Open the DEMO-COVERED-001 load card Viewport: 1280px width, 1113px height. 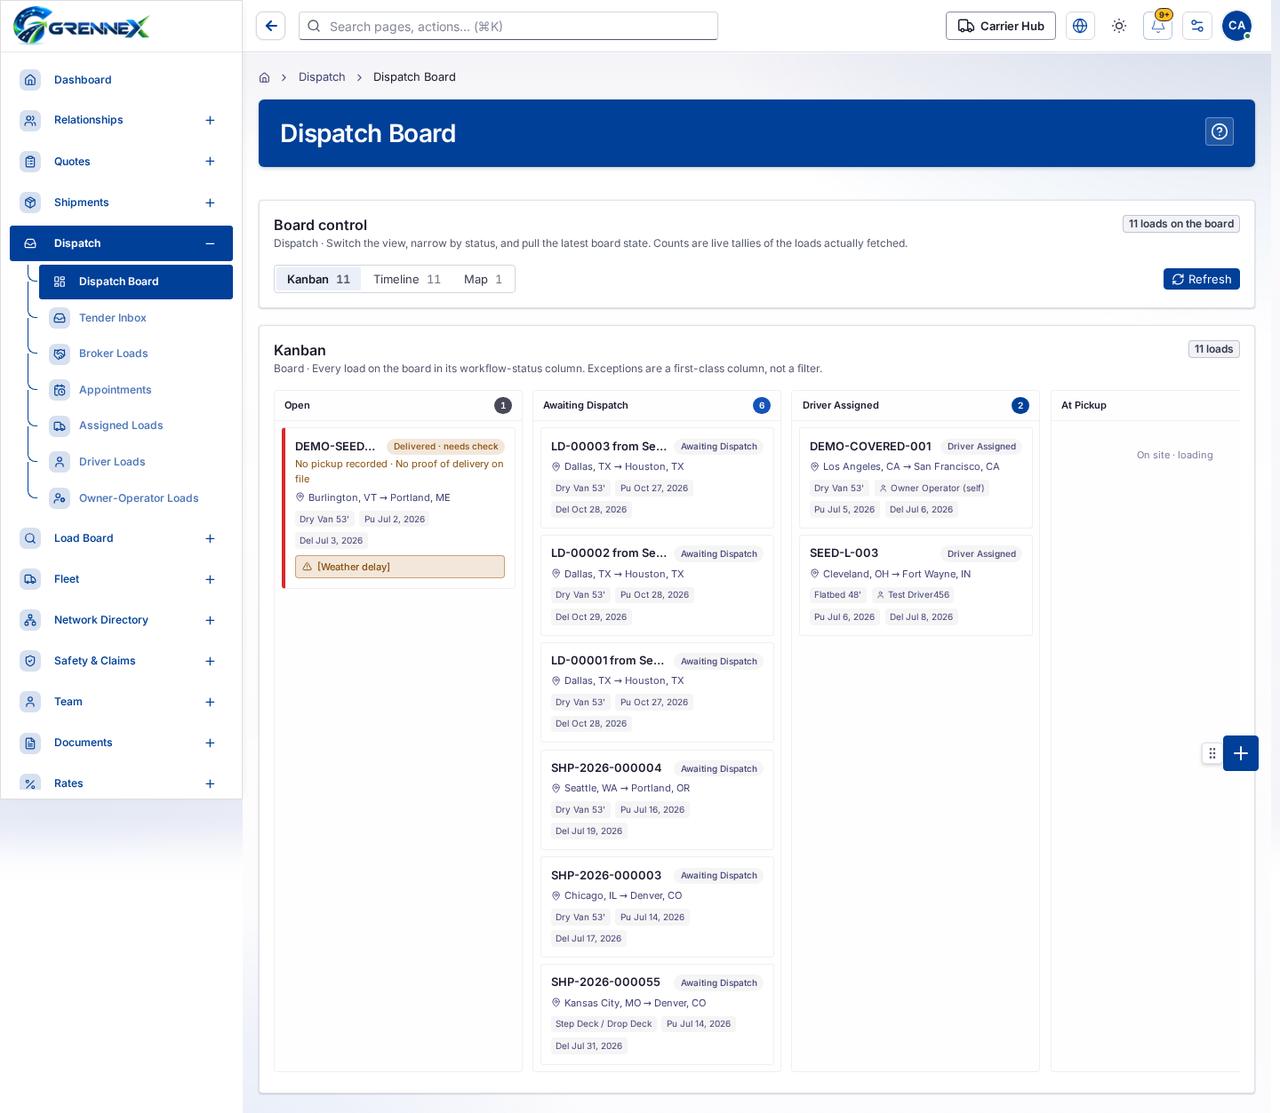(914, 478)
